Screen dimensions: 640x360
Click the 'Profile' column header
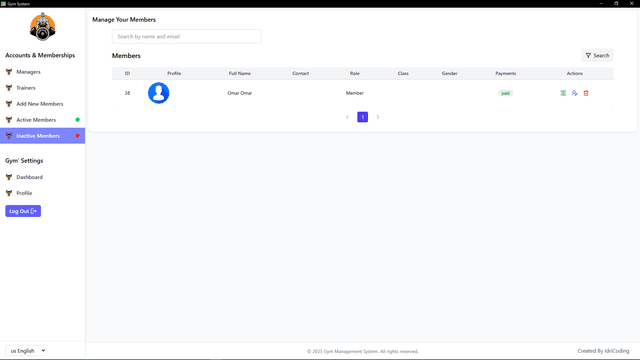[174, 73]
